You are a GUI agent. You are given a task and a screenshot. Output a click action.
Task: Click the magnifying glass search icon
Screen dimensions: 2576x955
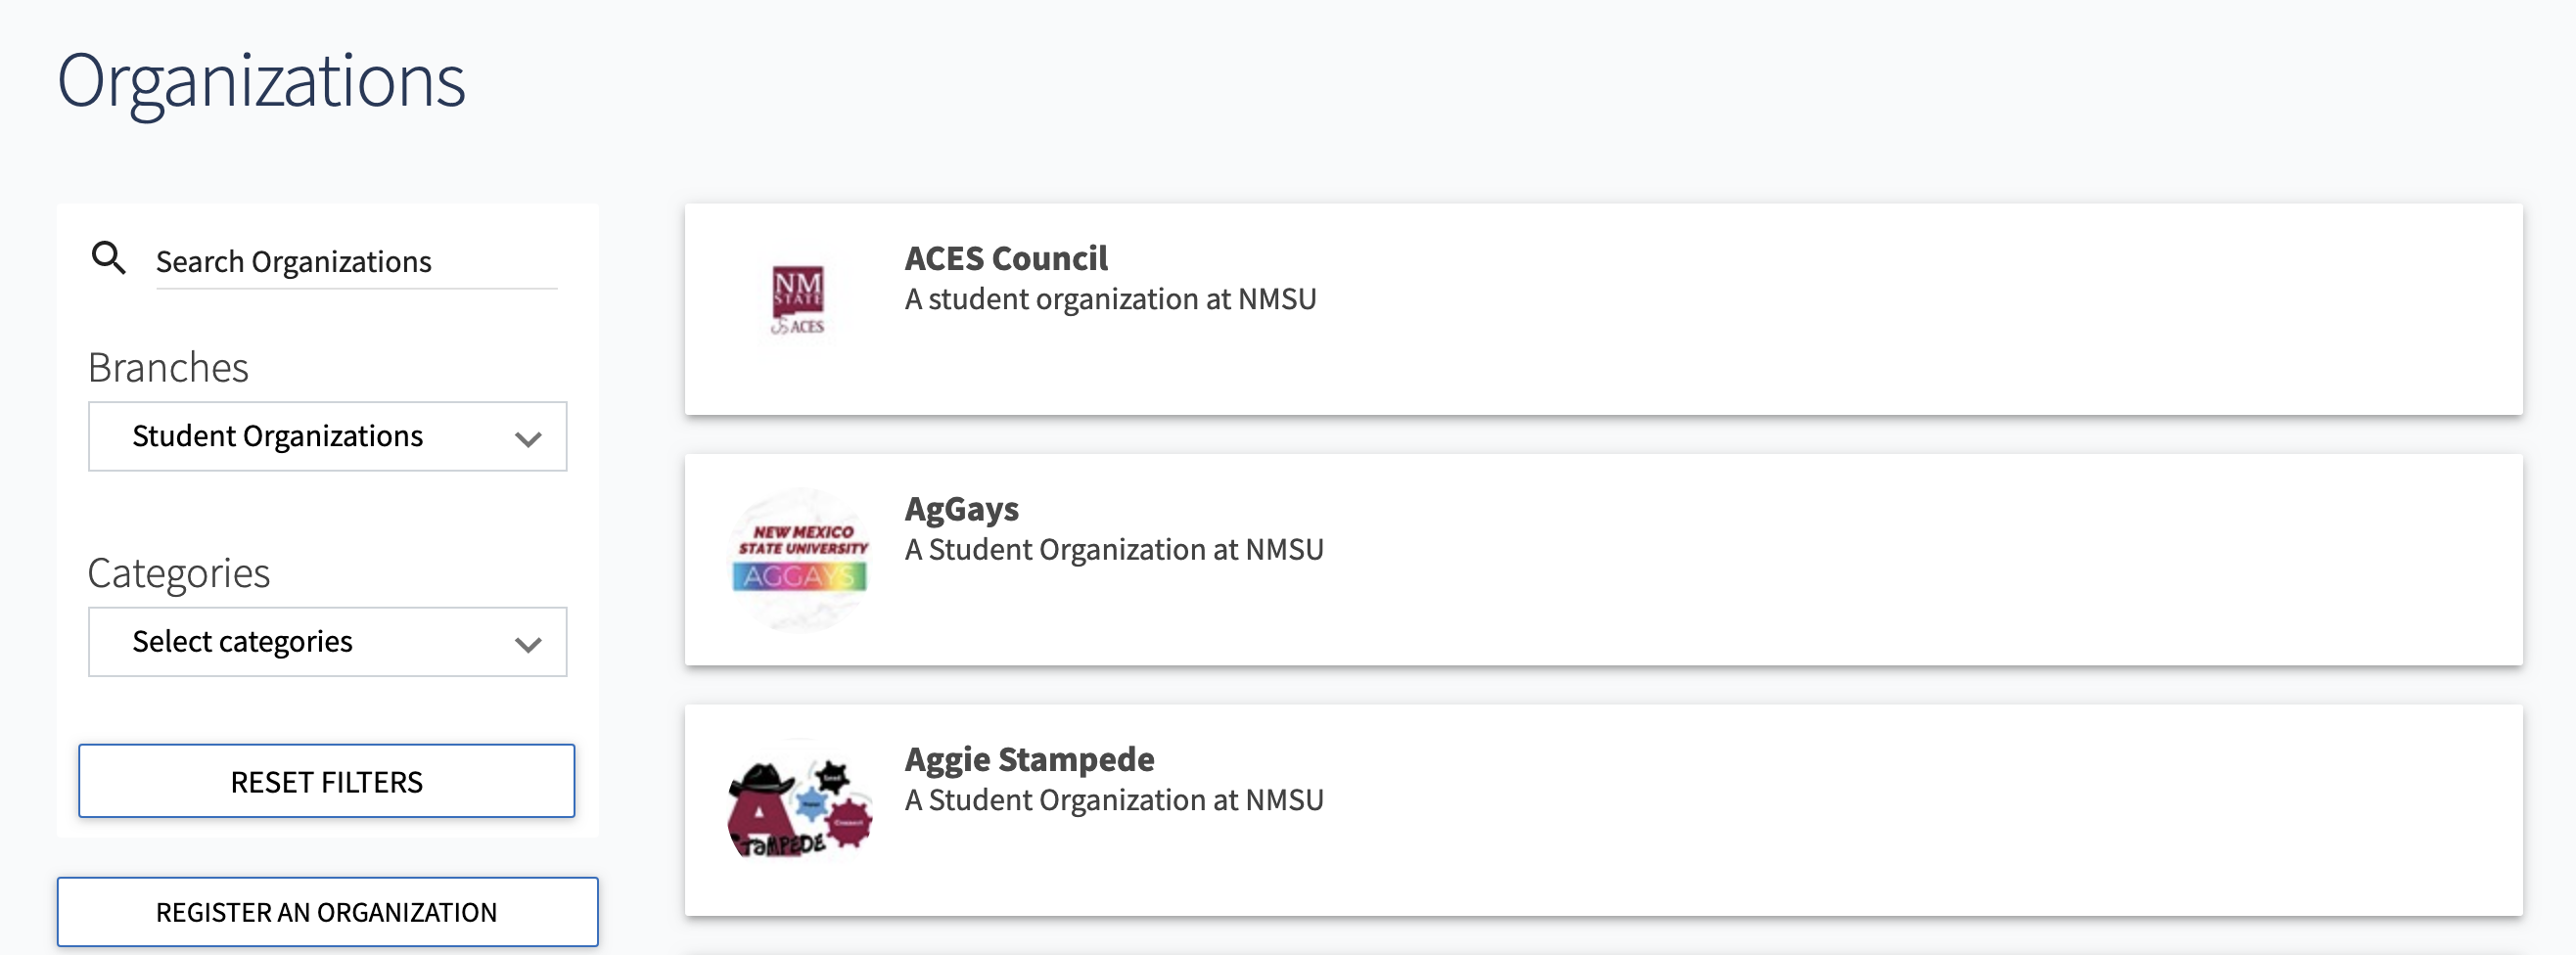point(108,258)
